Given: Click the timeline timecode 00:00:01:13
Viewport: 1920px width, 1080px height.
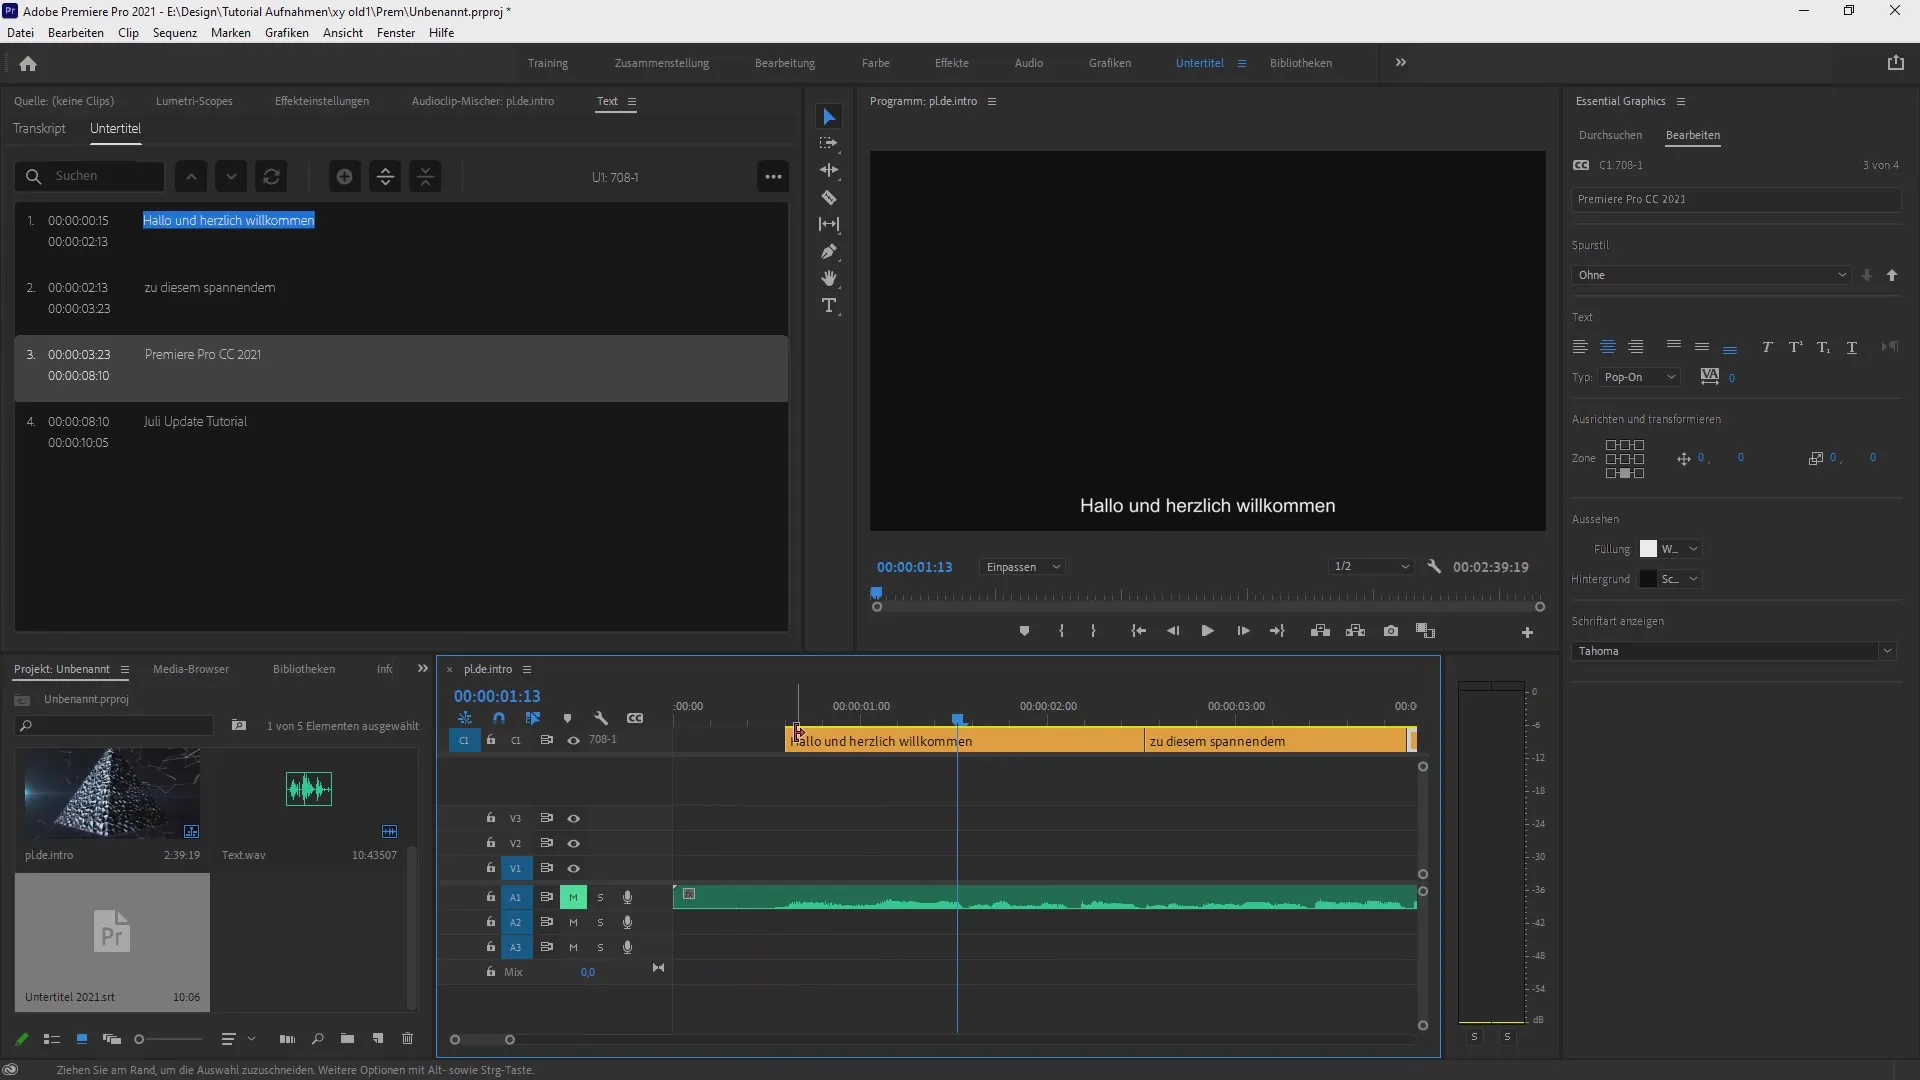Looking at the screenshot, I should point(497,696).
